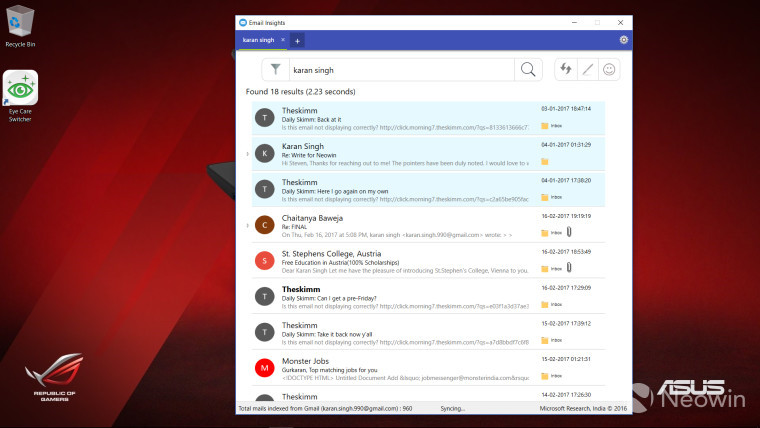Open 'Here I go again on my own' email
Screen dimensions: 760x428
click(428, 190)
